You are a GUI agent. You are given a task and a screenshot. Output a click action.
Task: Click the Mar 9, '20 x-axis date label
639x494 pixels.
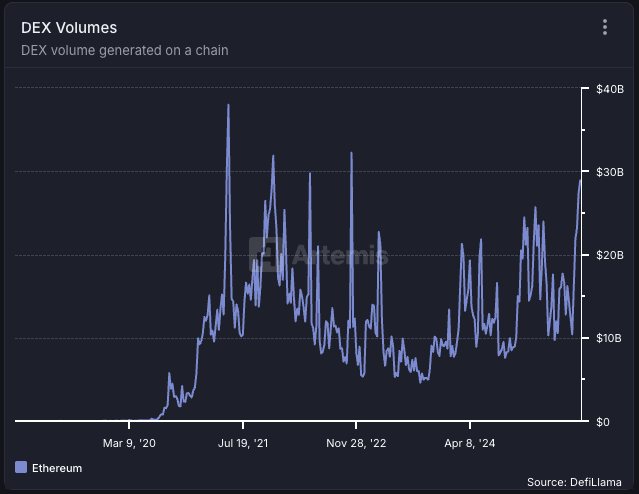click(129, 443)
